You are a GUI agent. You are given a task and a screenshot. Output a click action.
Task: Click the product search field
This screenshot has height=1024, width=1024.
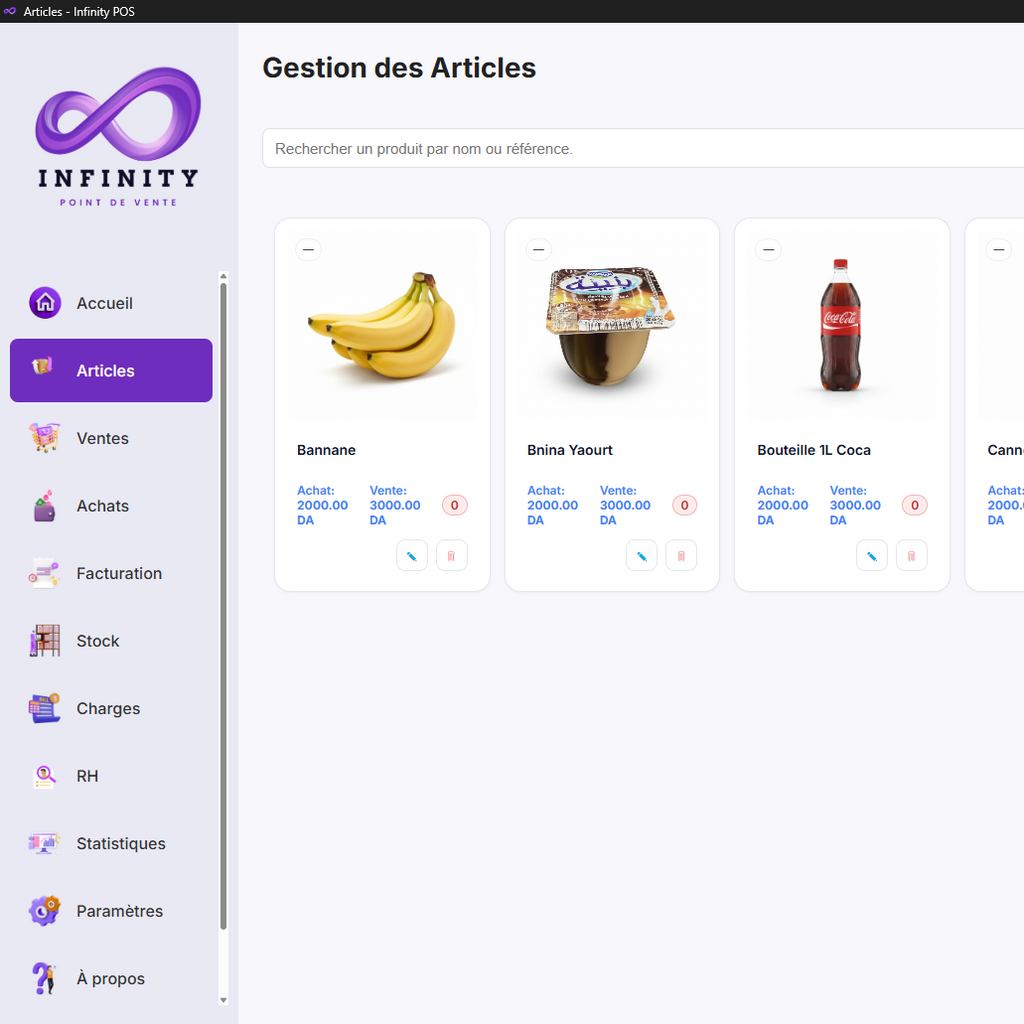pos(640,148)
